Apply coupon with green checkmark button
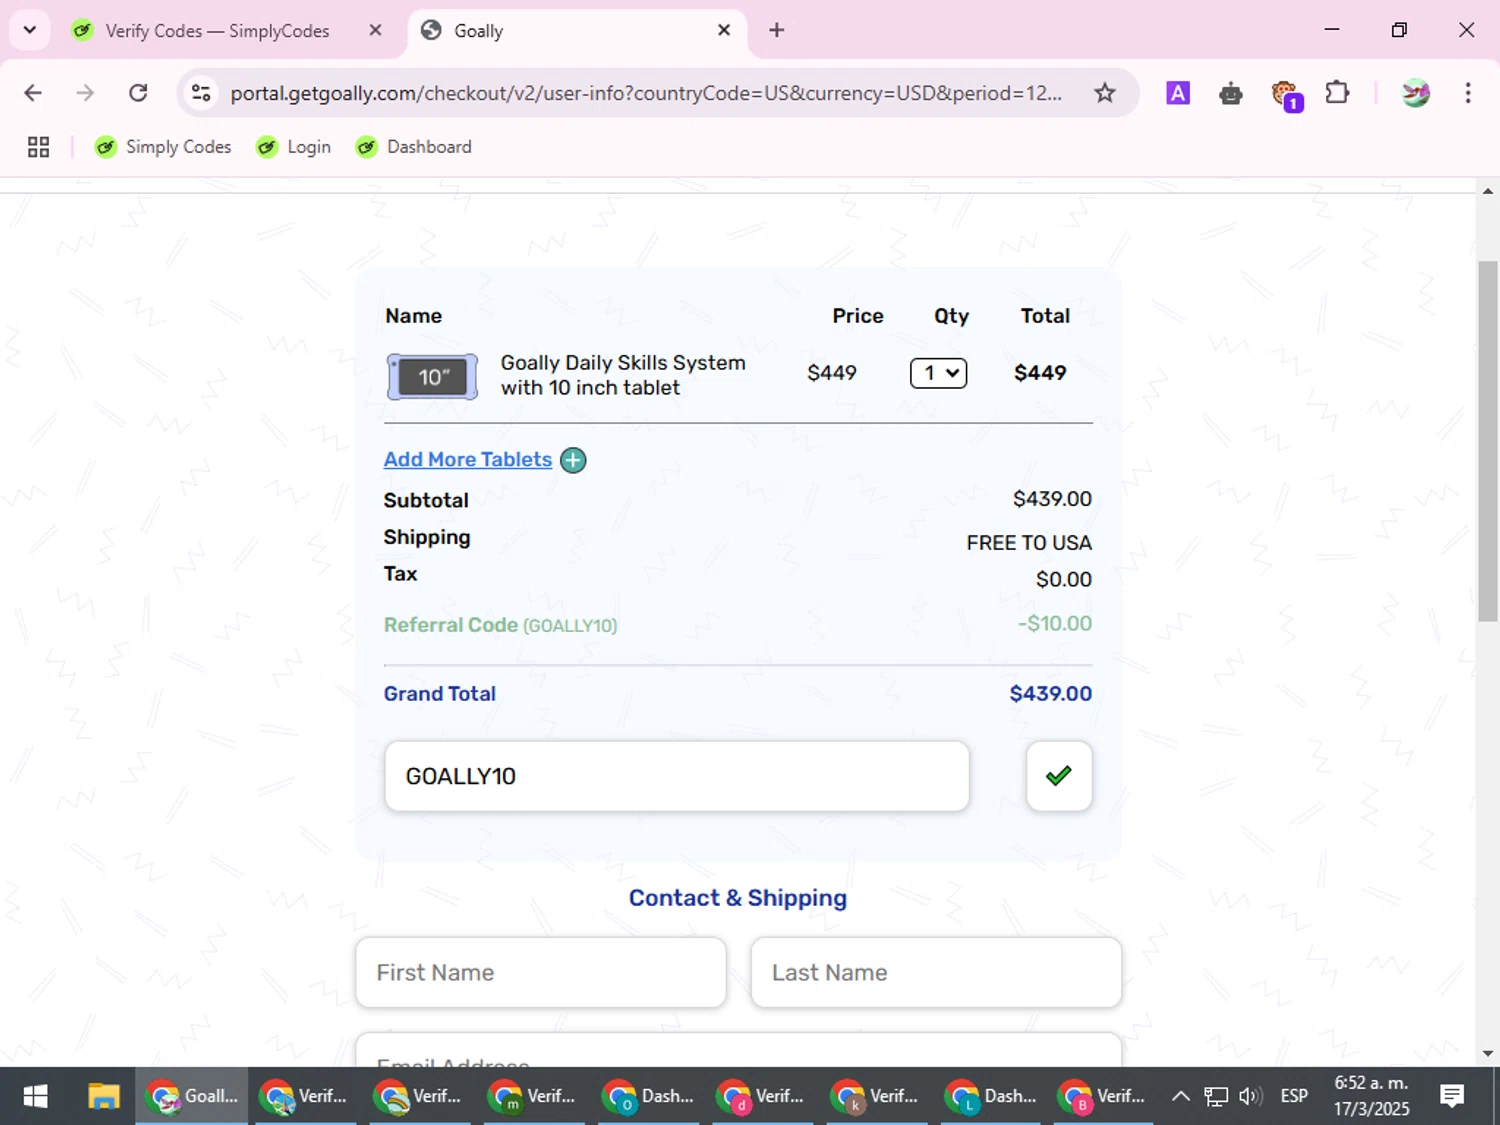 tap(1059, 776)
